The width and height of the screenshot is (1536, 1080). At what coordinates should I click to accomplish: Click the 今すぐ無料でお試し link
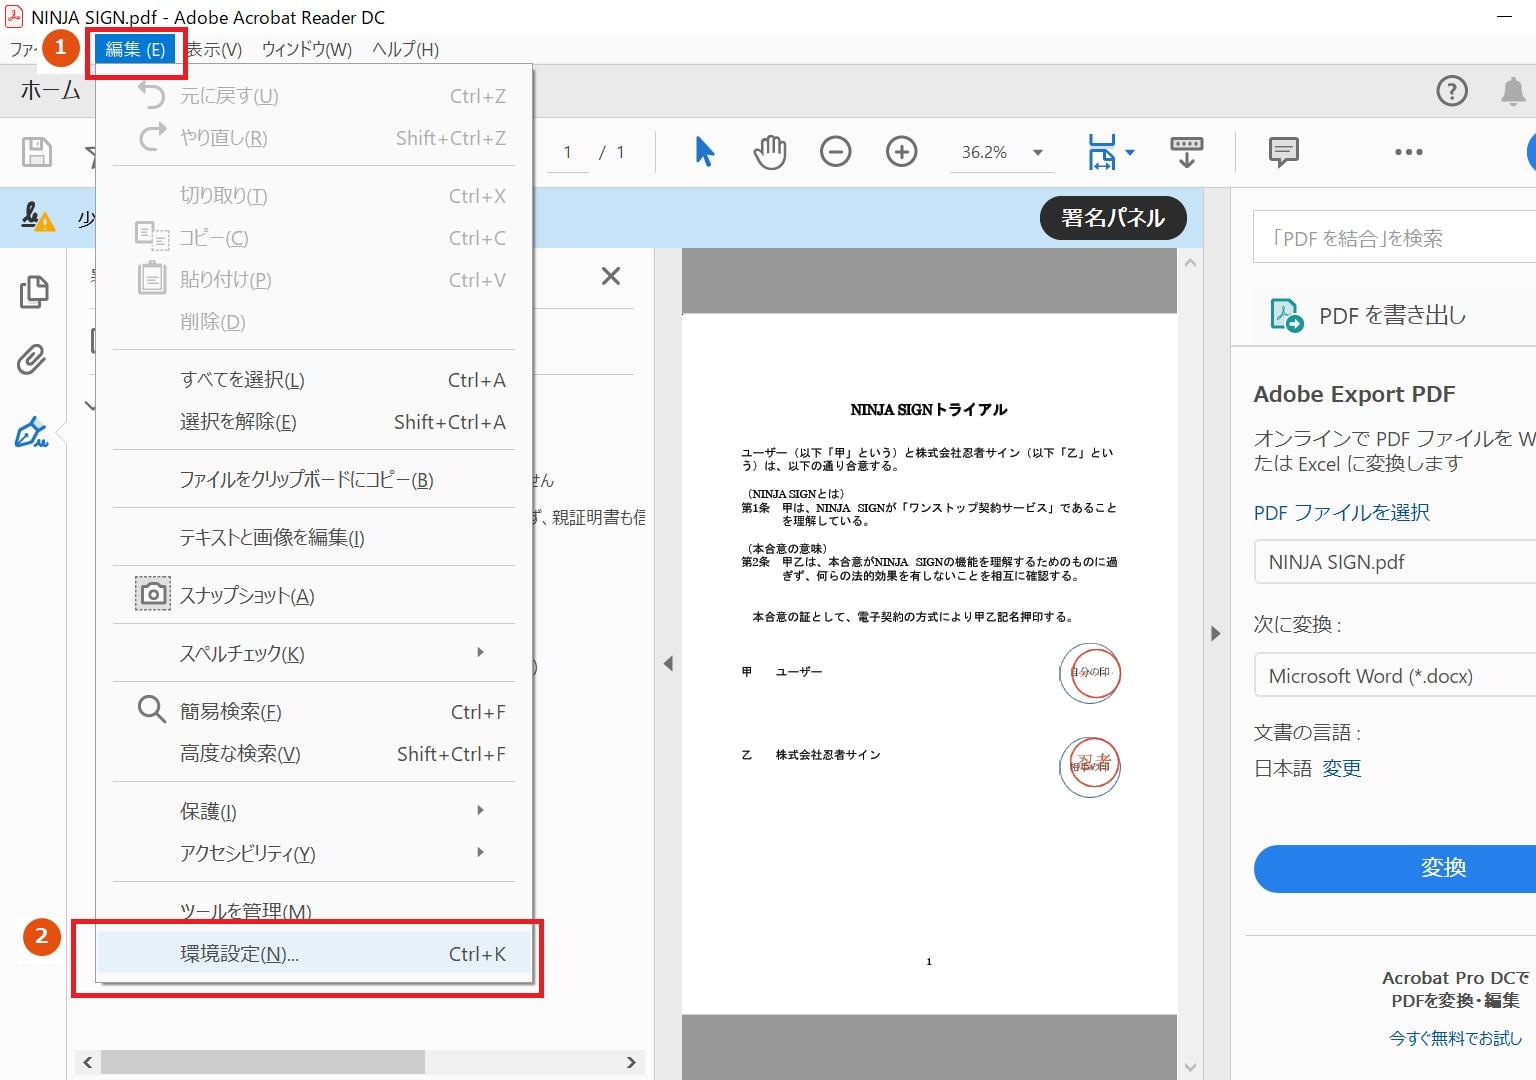(1455, 1038)
